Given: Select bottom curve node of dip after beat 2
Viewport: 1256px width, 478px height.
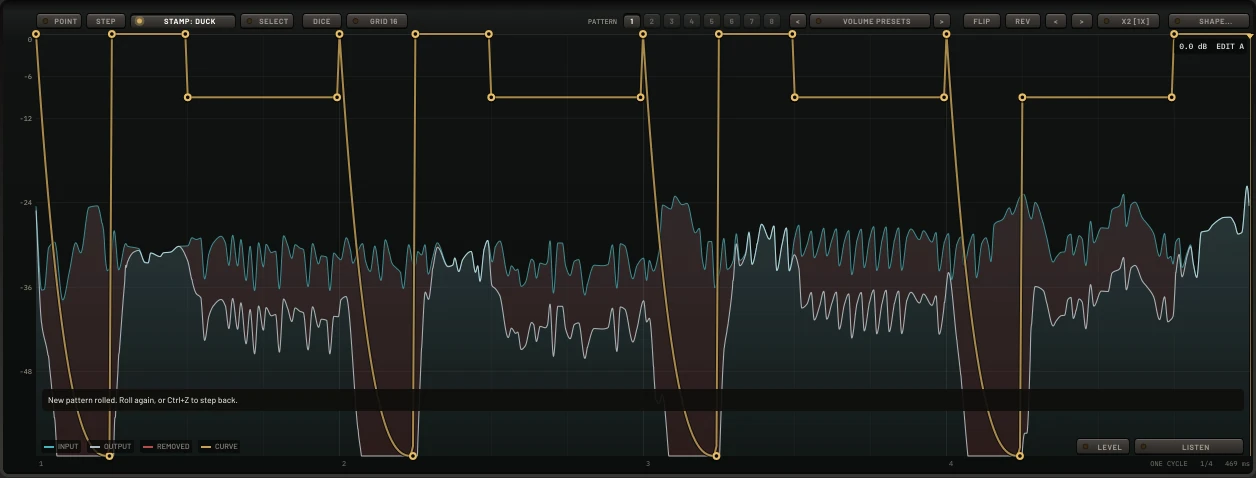Looking at the screenshot, I should (413, 456).
